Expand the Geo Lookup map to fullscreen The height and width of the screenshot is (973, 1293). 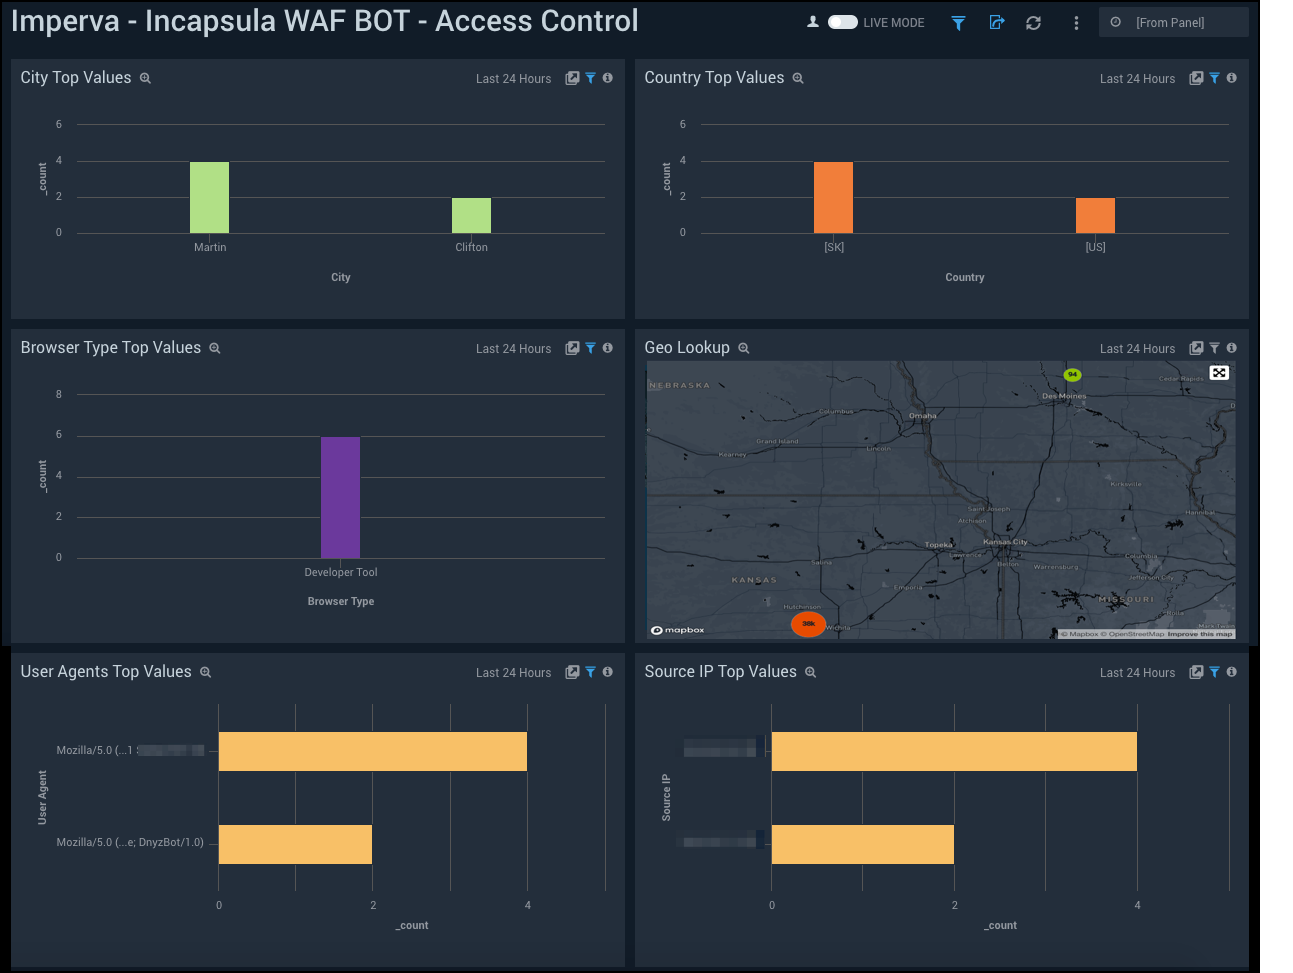click(1219, 372)
